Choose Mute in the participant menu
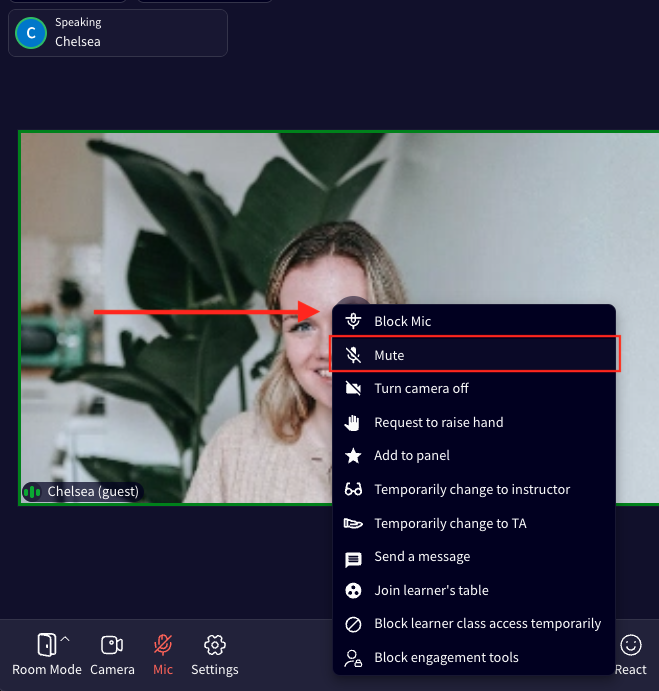The height and width of the screenshot is (691, 659). tap(475, 354)
